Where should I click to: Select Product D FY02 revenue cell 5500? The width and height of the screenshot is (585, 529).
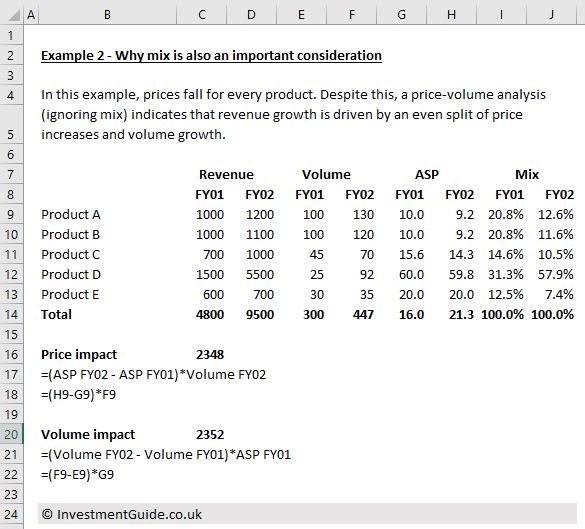click(x=260, y=275)
